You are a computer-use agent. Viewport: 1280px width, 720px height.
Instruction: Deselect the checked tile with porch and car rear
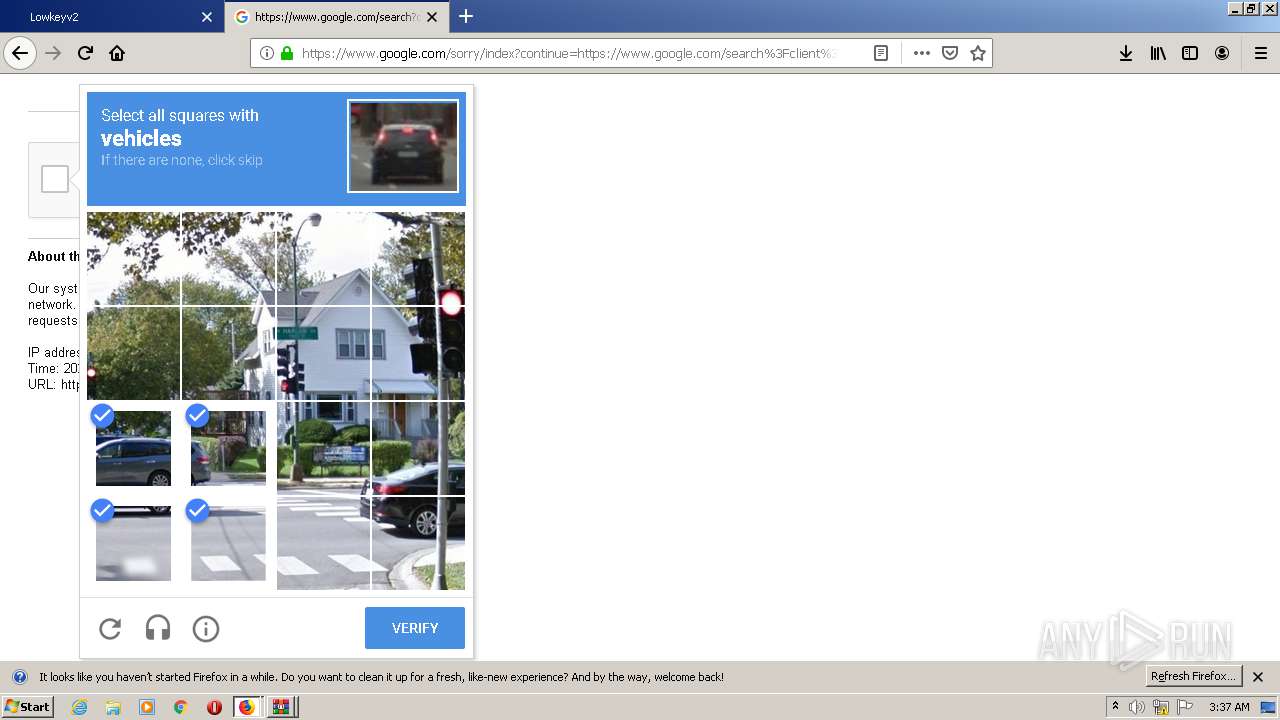tap(228, 448)
